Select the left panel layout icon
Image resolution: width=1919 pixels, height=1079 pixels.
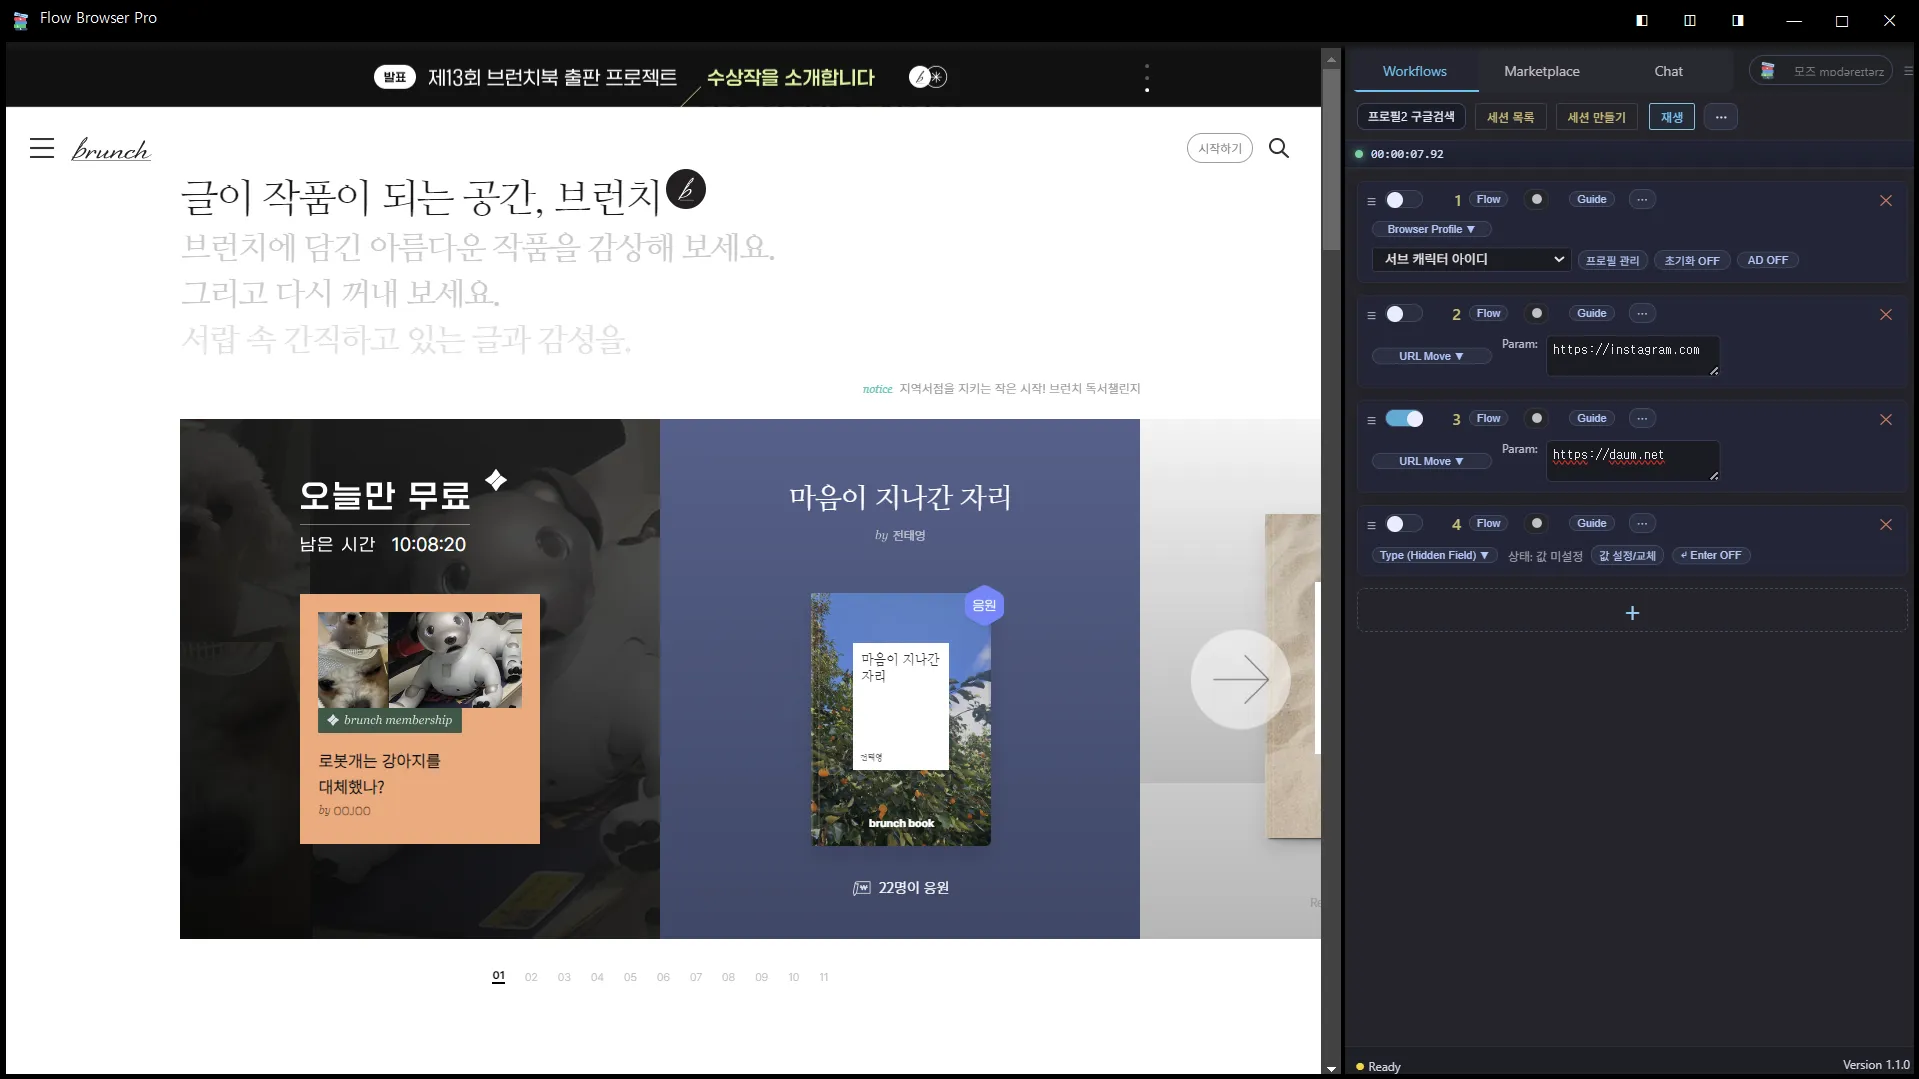coord(1640,20)
